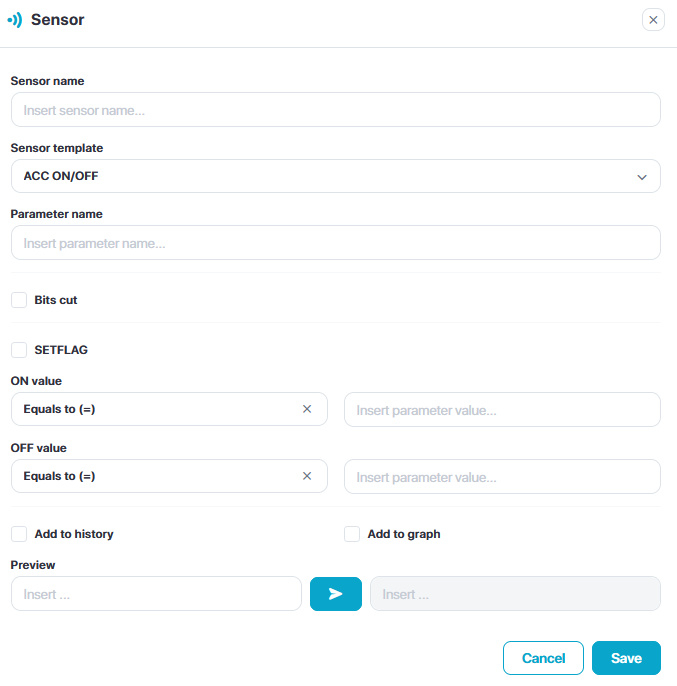Screen dimensions: 677x686
Task: Focus the Sensor name input field
Action: pos(335,110)
